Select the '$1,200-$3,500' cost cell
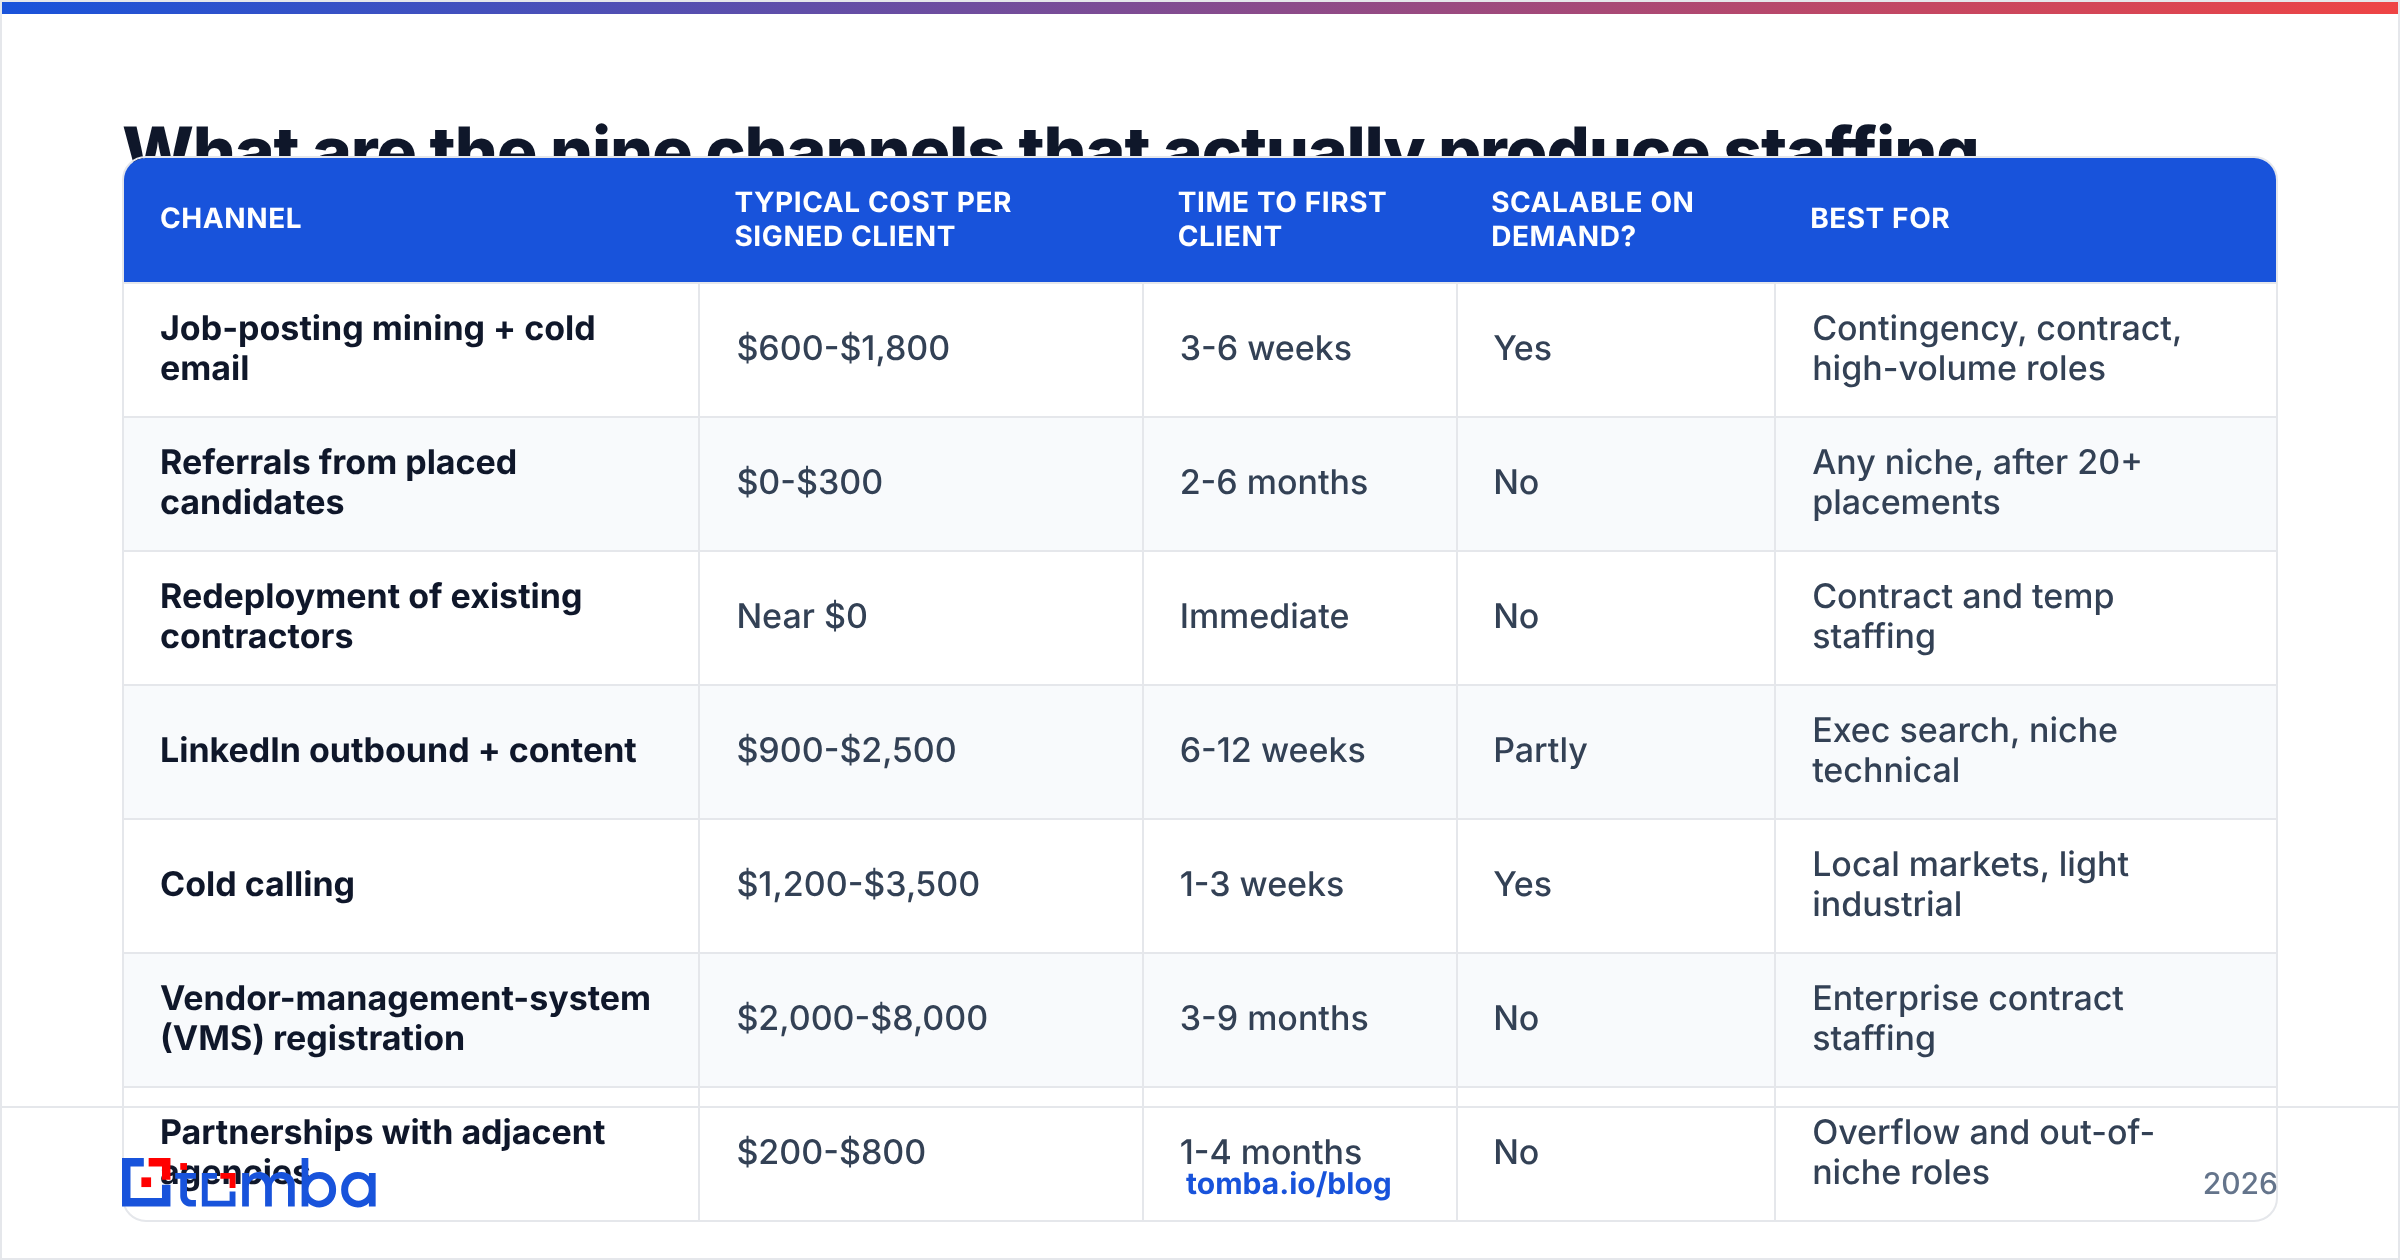The image size is (2400, 1260). click(920, 885)
